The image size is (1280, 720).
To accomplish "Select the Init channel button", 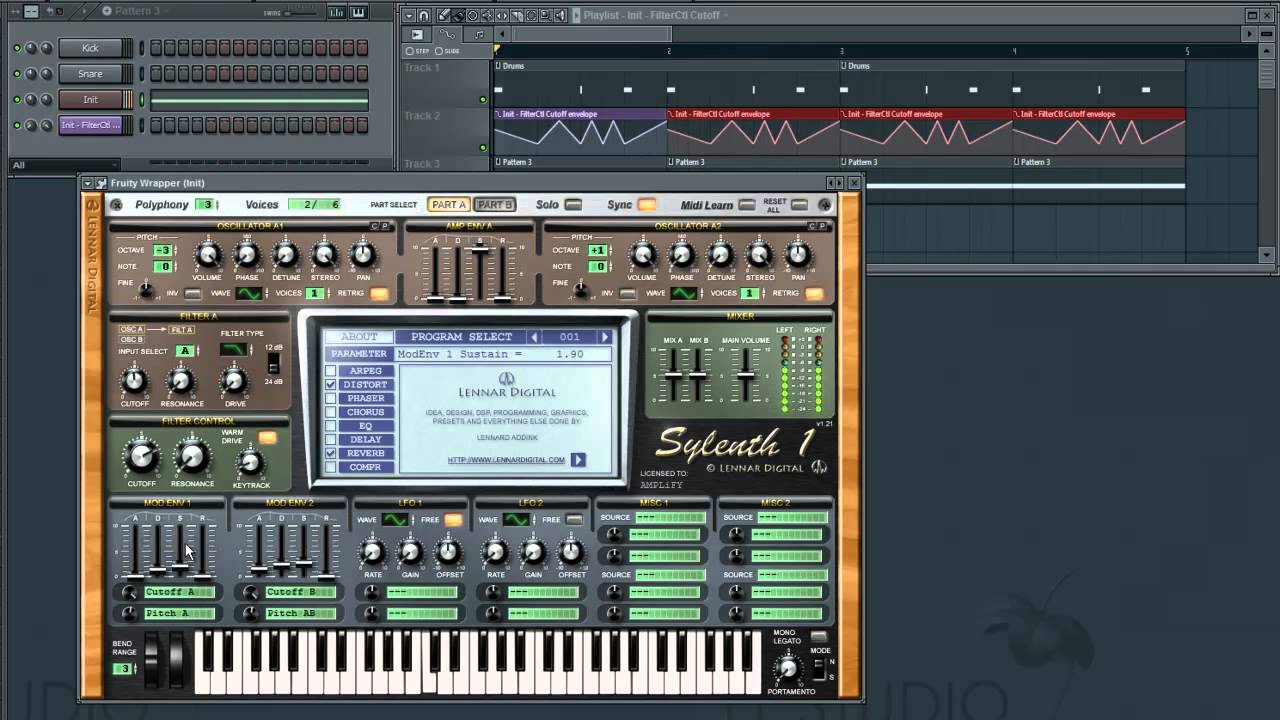I will point(91,100).
